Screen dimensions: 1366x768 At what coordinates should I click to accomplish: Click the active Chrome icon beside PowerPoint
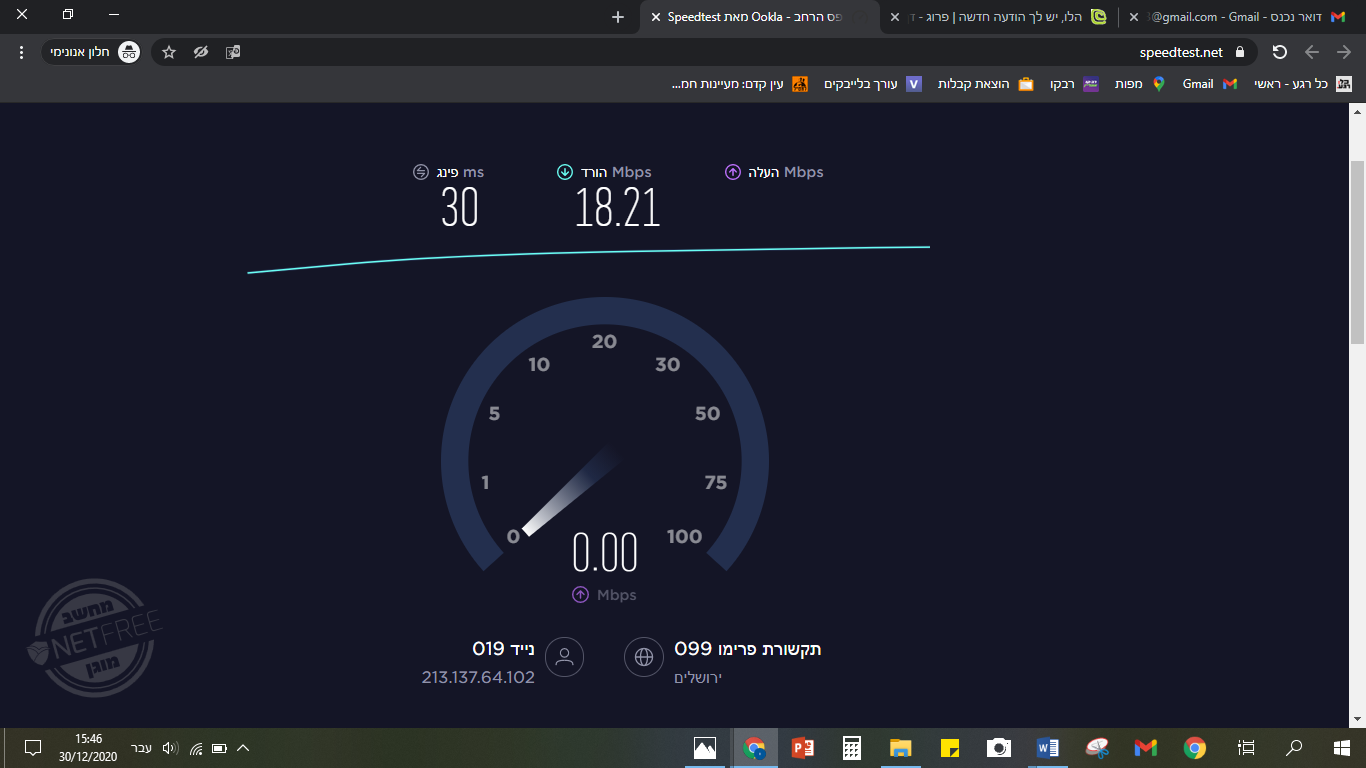[x=754, y=747]
